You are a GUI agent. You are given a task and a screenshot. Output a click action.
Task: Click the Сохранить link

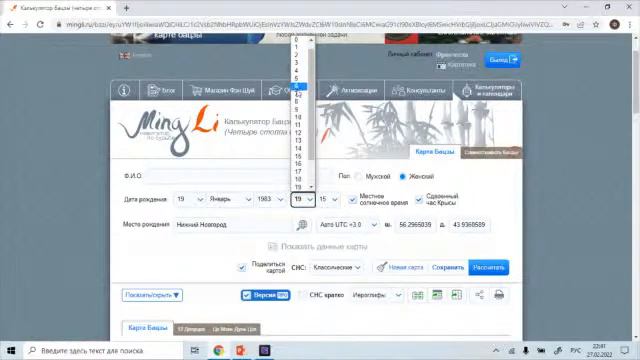tap(448, 267)
